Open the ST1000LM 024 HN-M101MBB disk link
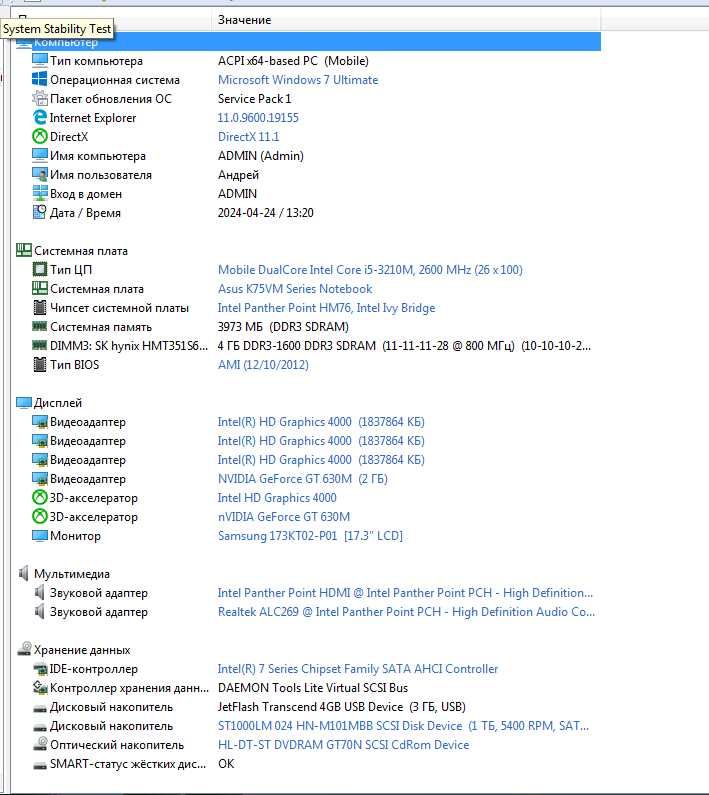The width and height of the screenshot is (709, 795). (404, 726)
